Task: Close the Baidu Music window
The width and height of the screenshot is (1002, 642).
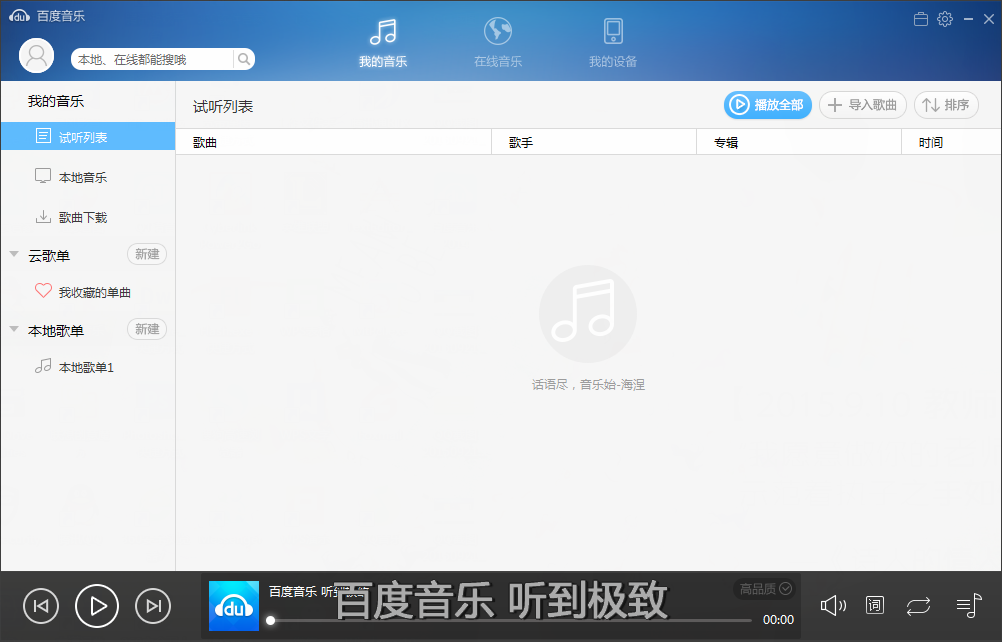Action: (989, 19)
